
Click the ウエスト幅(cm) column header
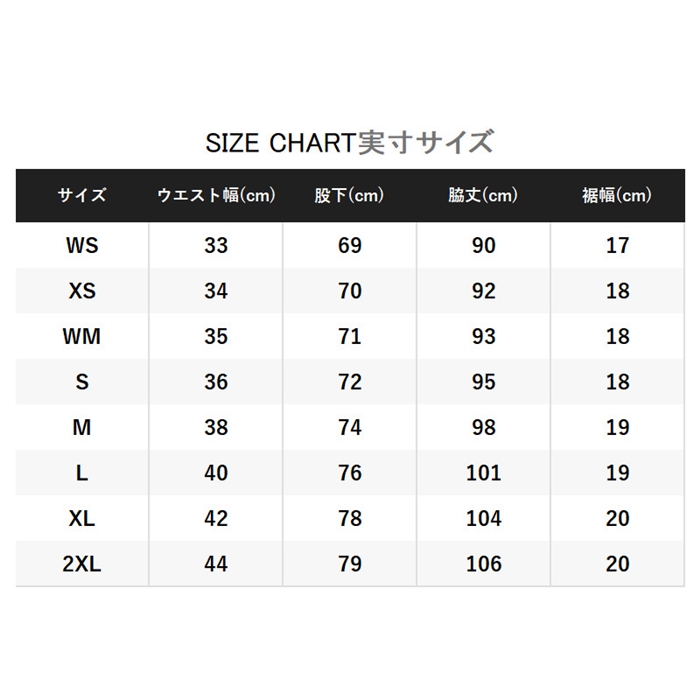click(x=216, y=196)
